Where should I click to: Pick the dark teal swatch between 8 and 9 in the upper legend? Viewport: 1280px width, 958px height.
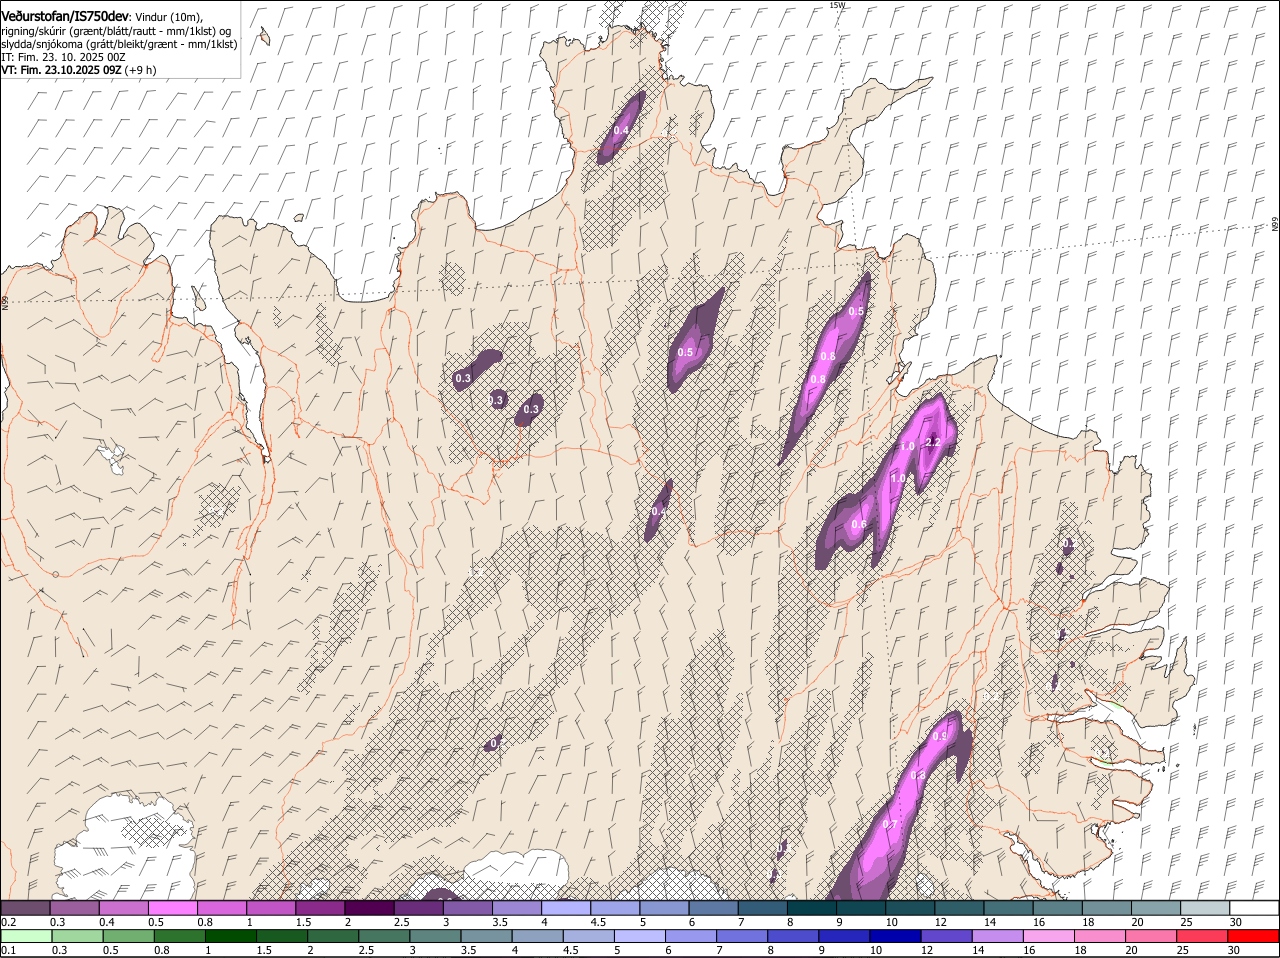pos(812,907)
